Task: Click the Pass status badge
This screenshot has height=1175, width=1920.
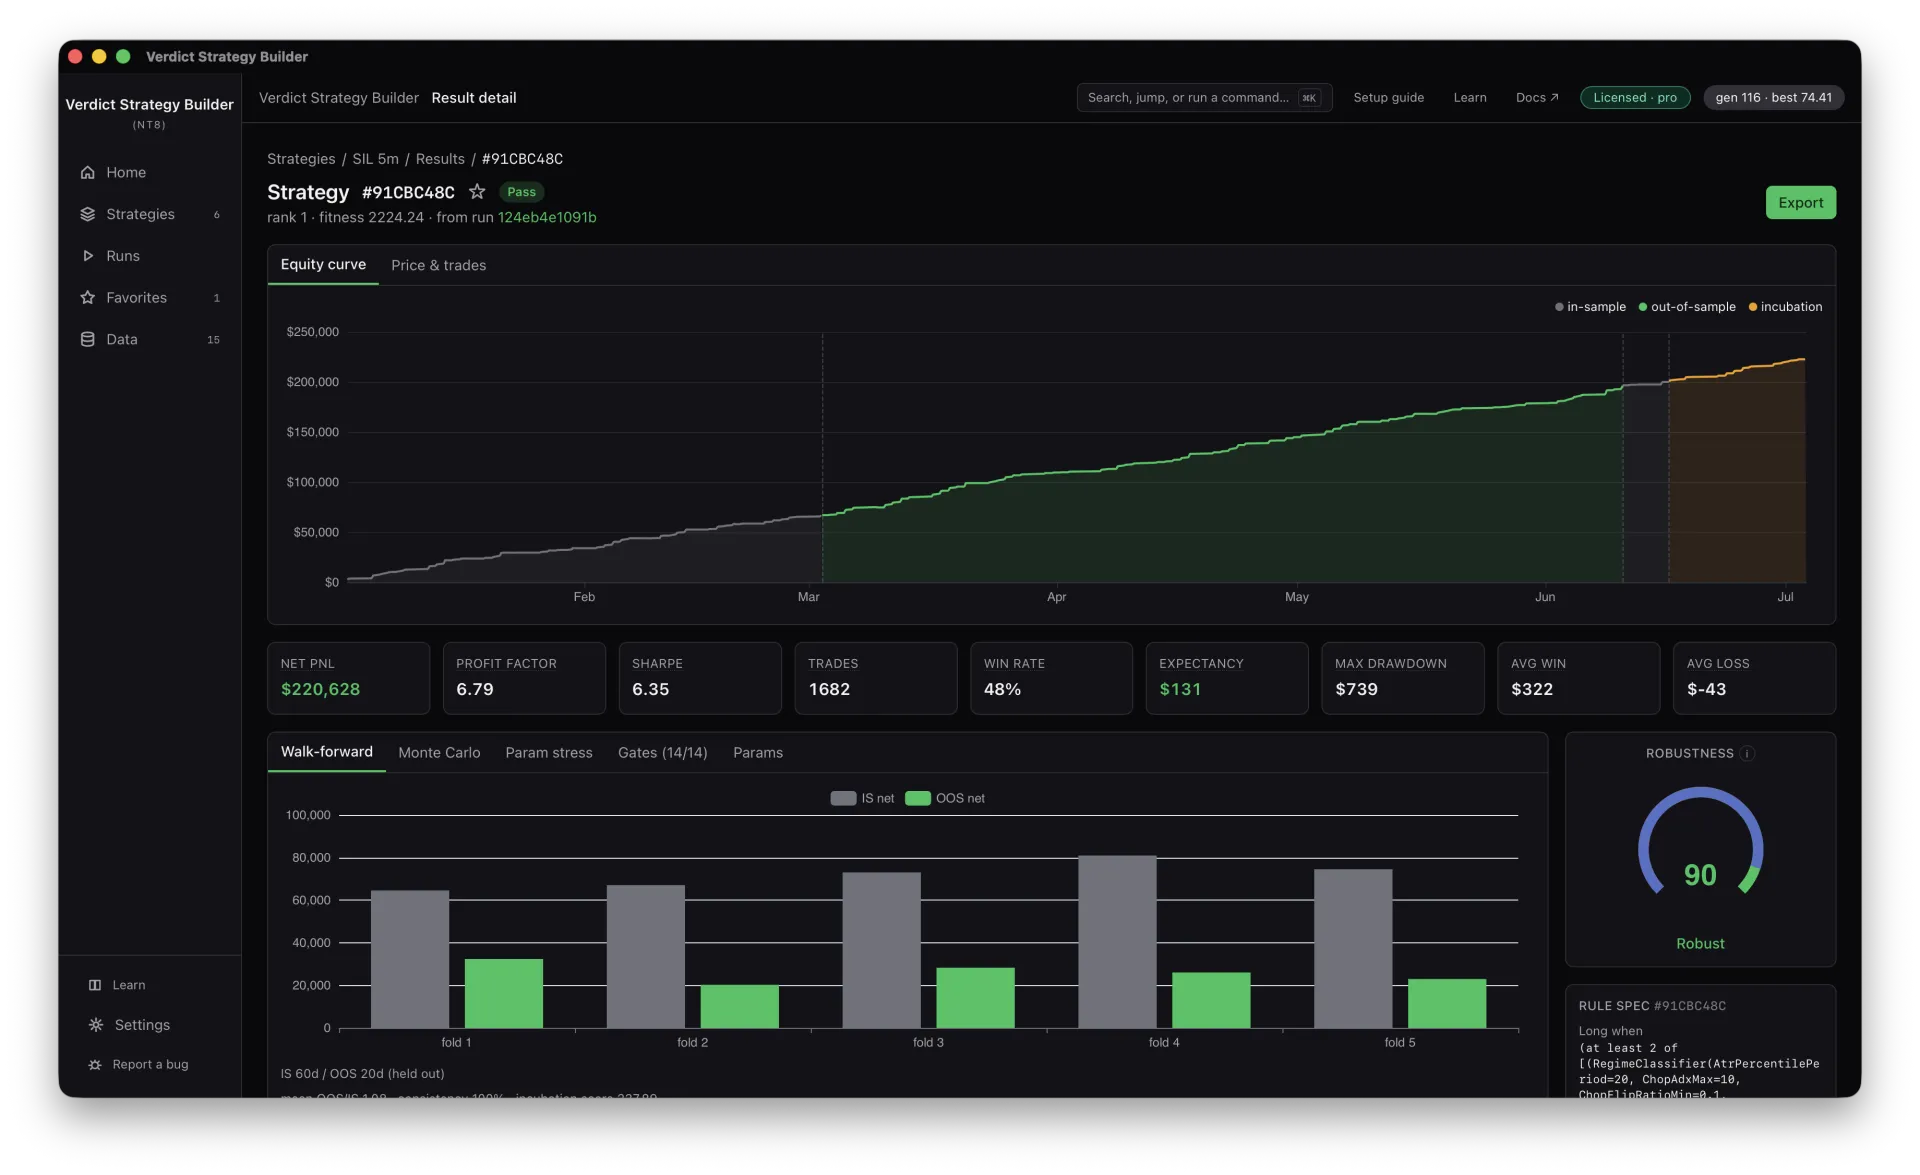Action: [521, 192]
